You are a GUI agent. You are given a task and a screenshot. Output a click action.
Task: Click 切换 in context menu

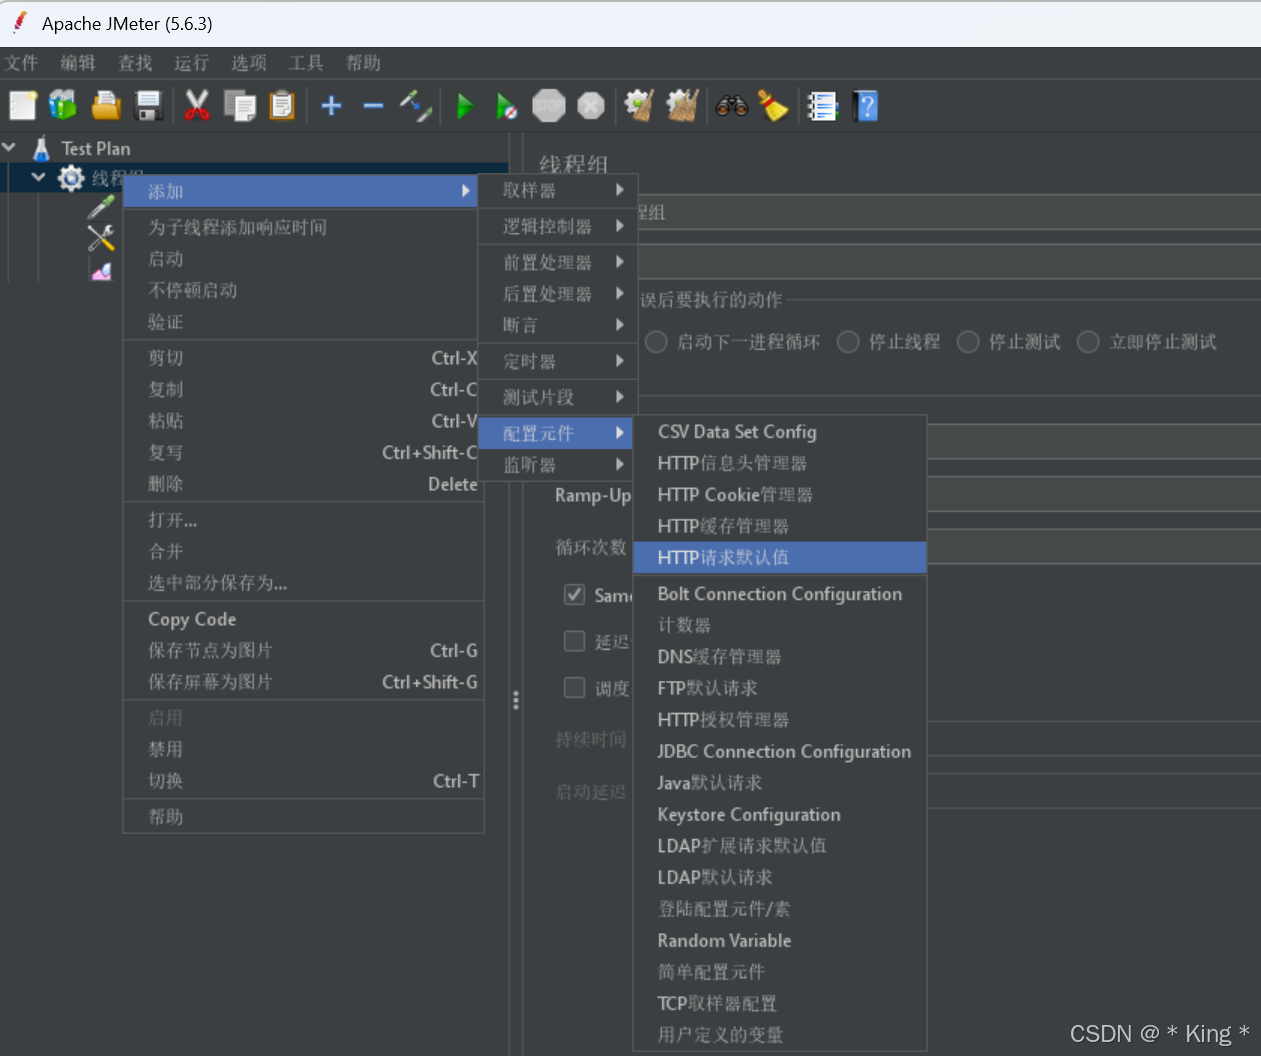point(303,781)
